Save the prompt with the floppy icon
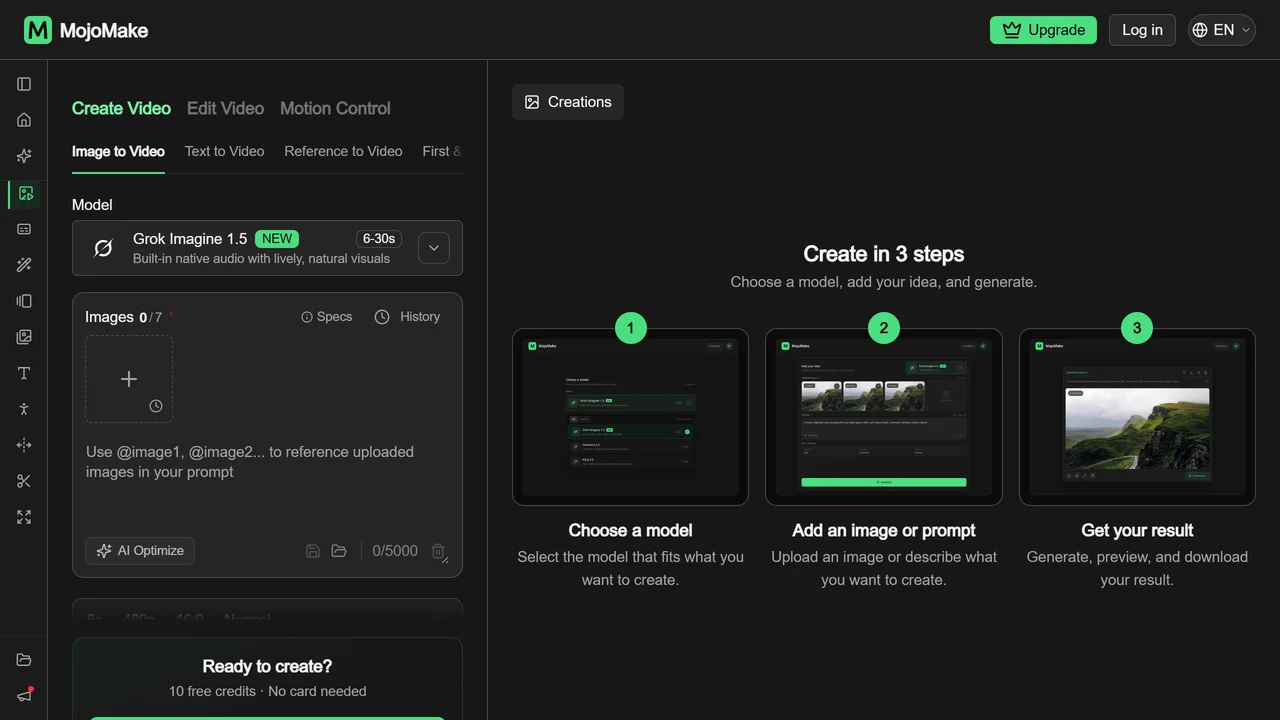This screenshot has width=1280, height=720. click(313, 551)
